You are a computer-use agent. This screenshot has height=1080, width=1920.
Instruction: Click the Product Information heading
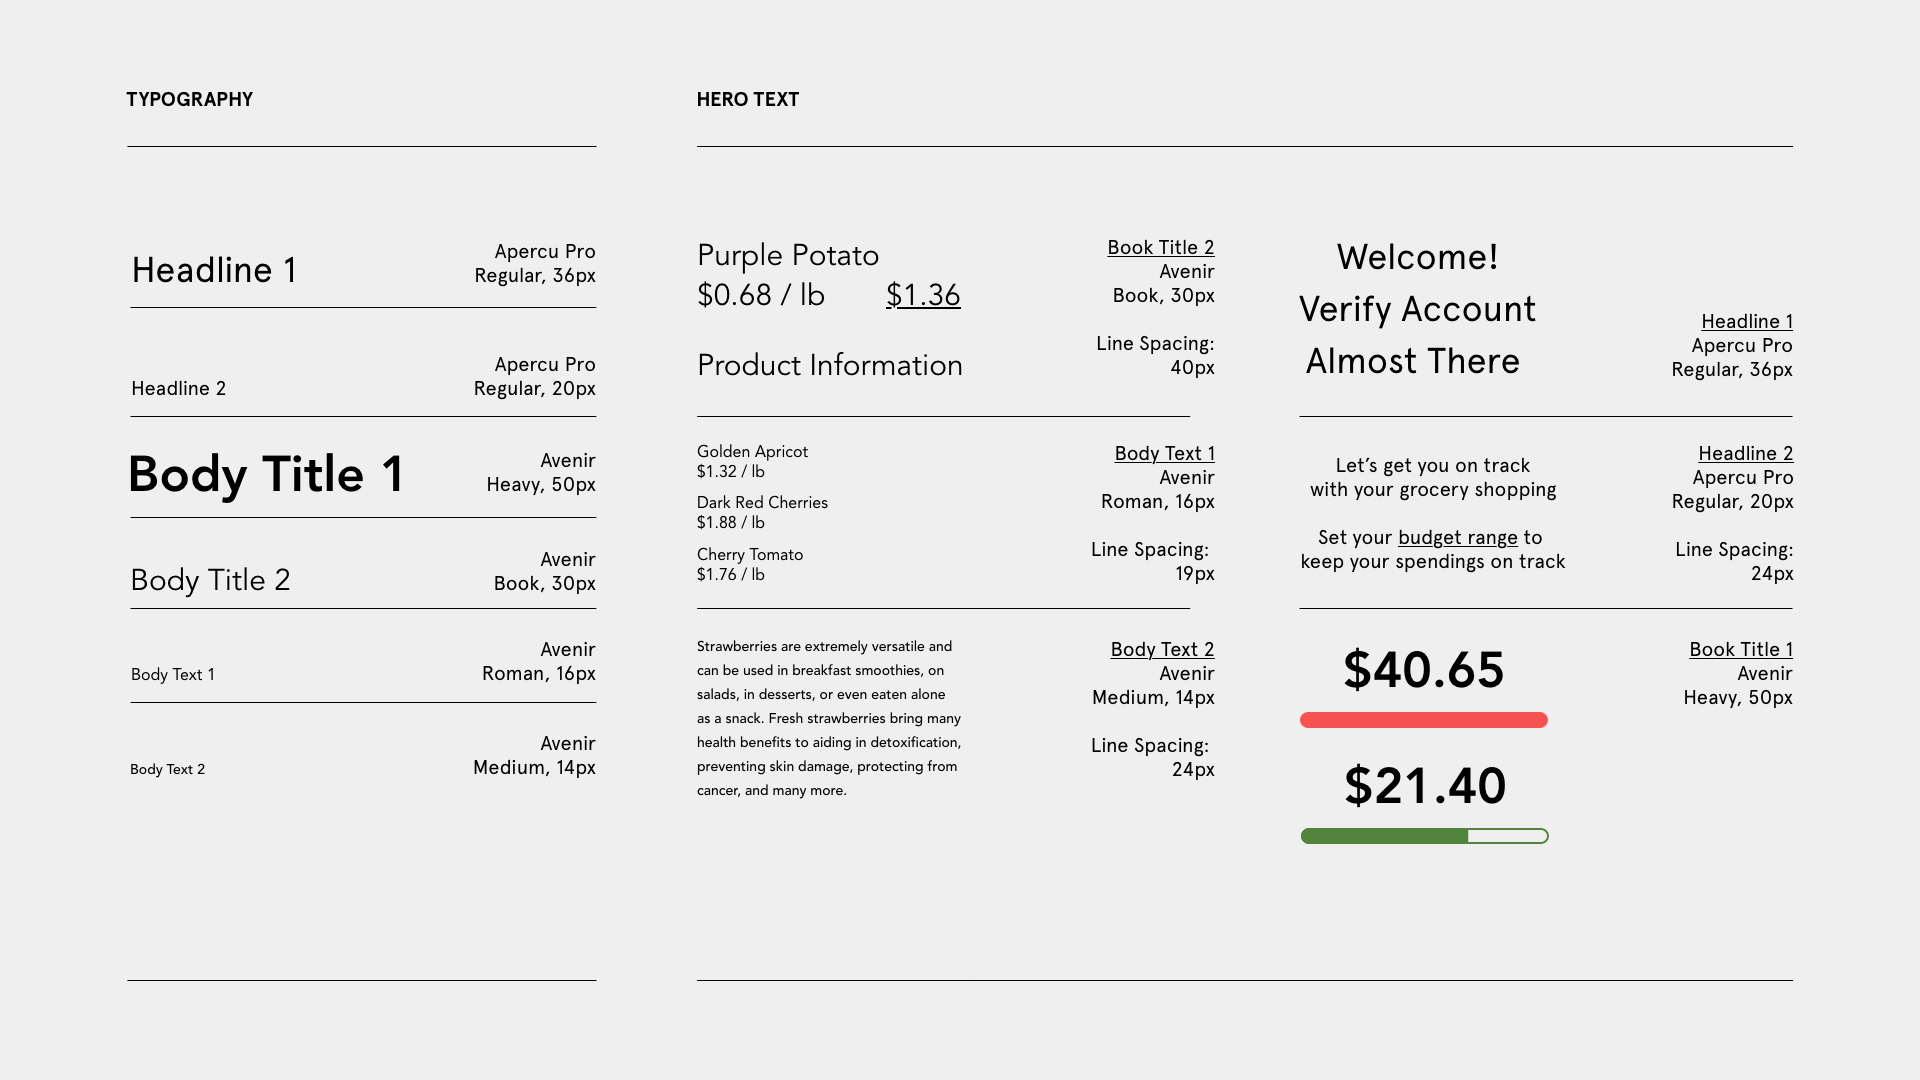click(829, 366)
